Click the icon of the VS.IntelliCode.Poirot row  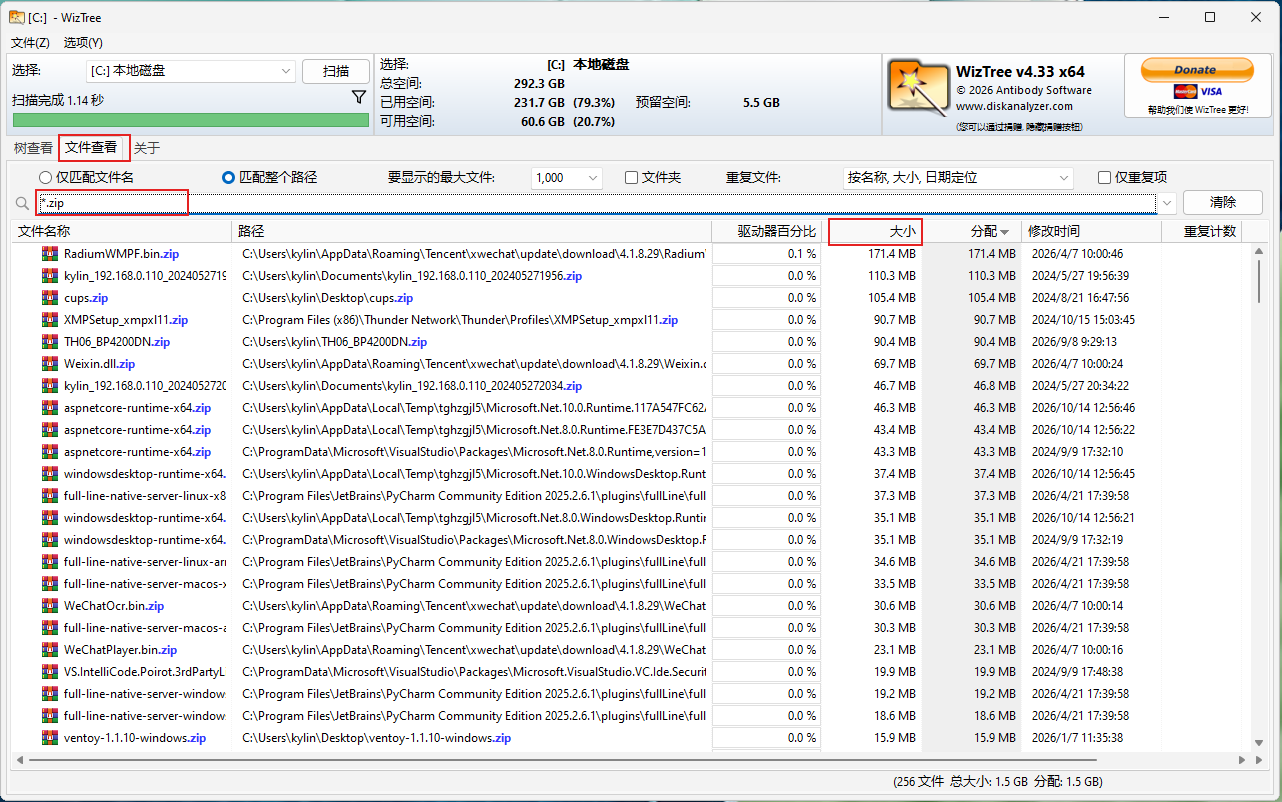tap(50, 672)
